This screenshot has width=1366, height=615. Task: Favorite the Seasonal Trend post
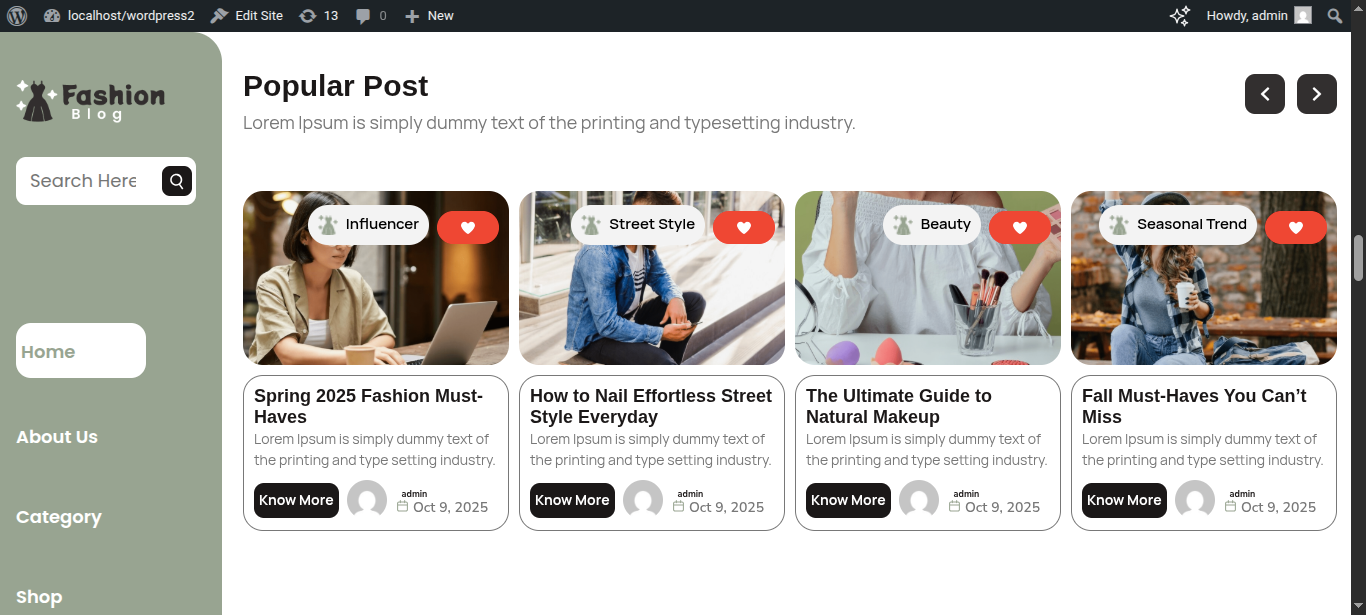click(x=1295, y=228)
